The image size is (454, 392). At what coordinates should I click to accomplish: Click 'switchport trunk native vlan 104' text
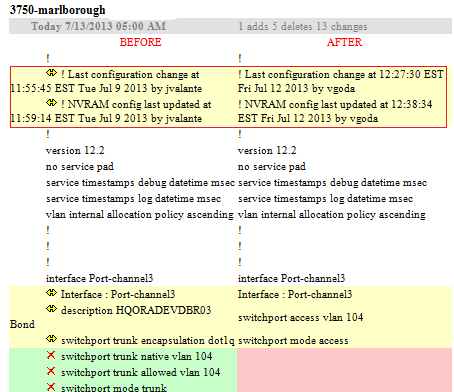[137, 357]
